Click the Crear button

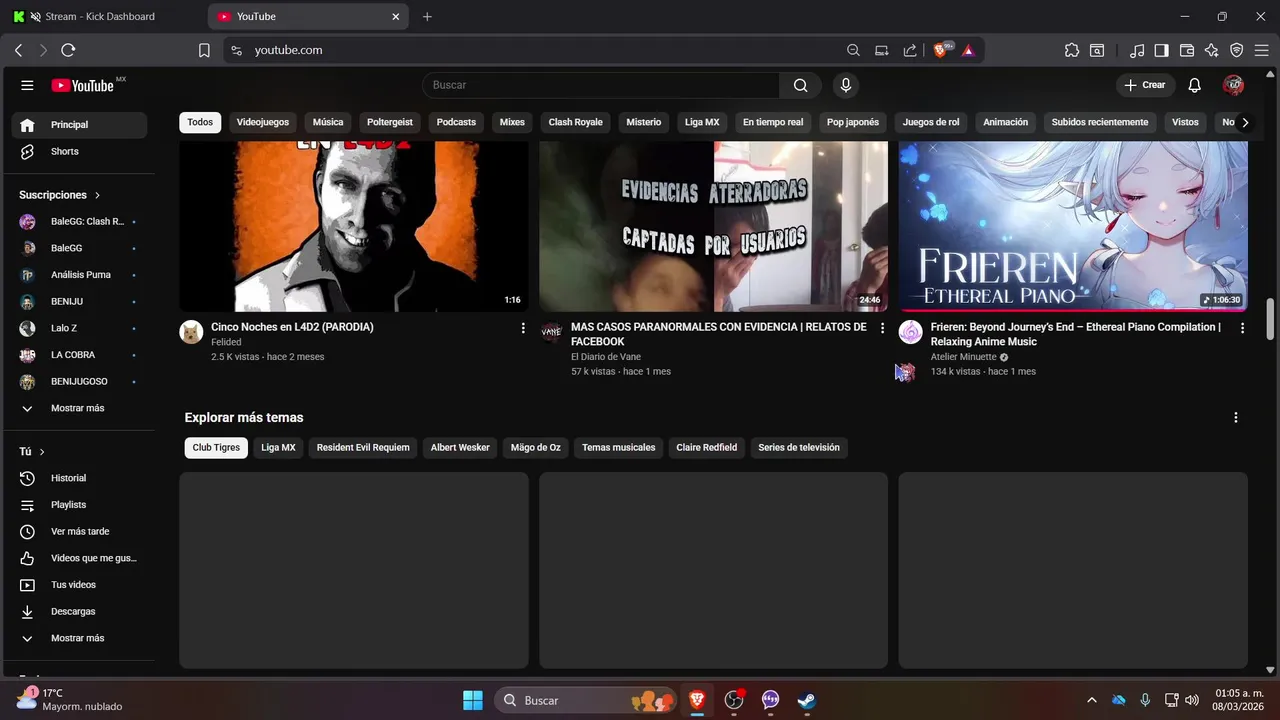pyautogui.click(x=1144, y=85)
